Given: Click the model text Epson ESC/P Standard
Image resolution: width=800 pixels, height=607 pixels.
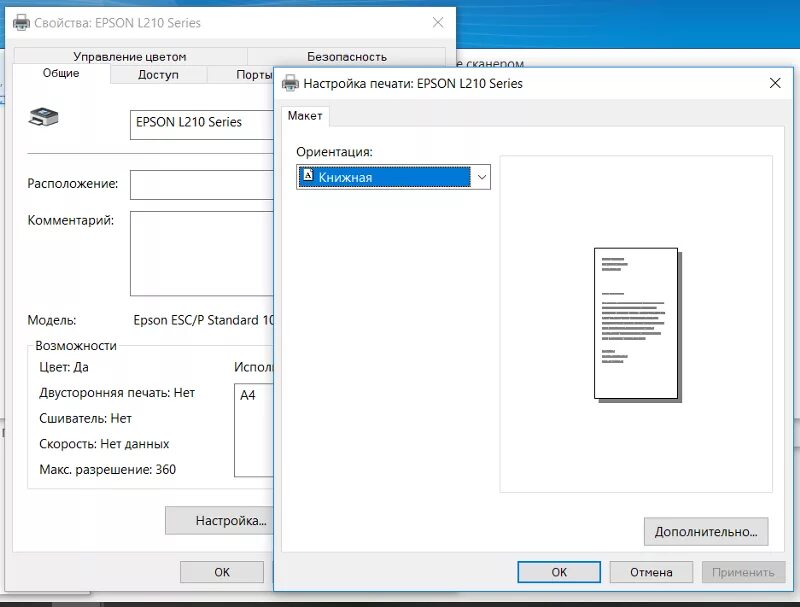Looking at the screenshot, I should tap(204, 320).
